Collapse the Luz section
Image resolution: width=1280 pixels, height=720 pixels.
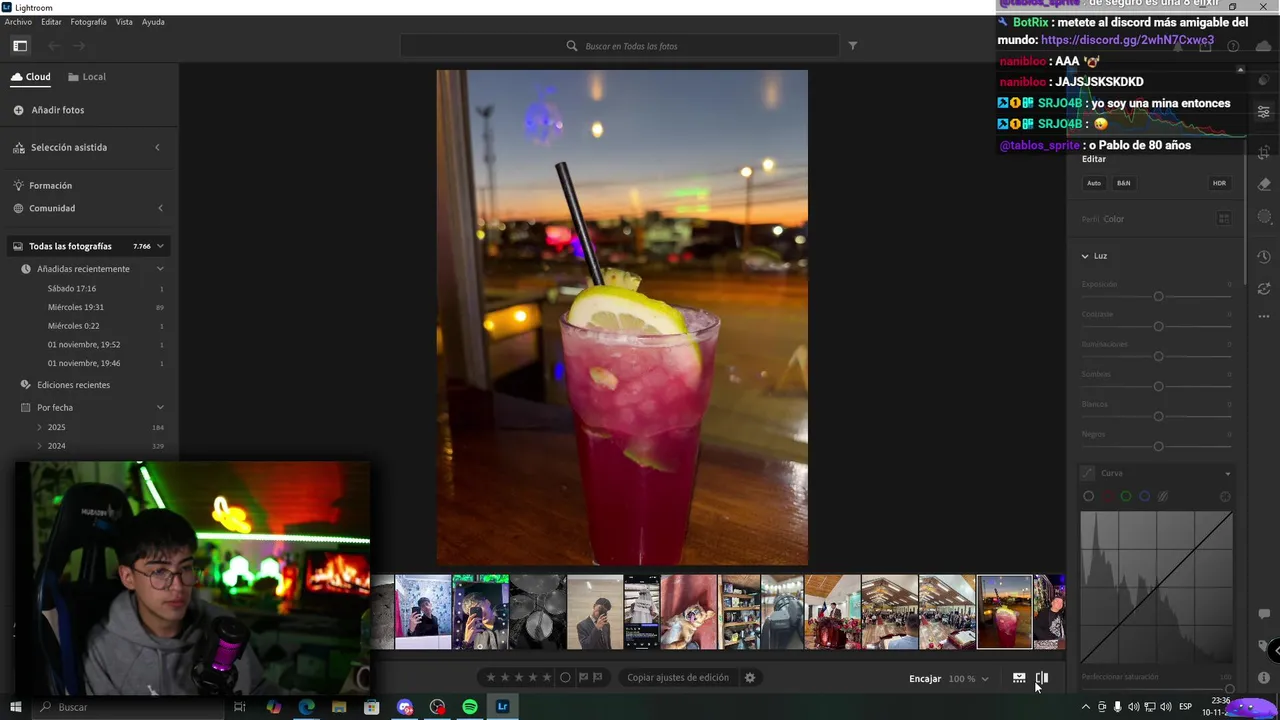point(1085,256)
